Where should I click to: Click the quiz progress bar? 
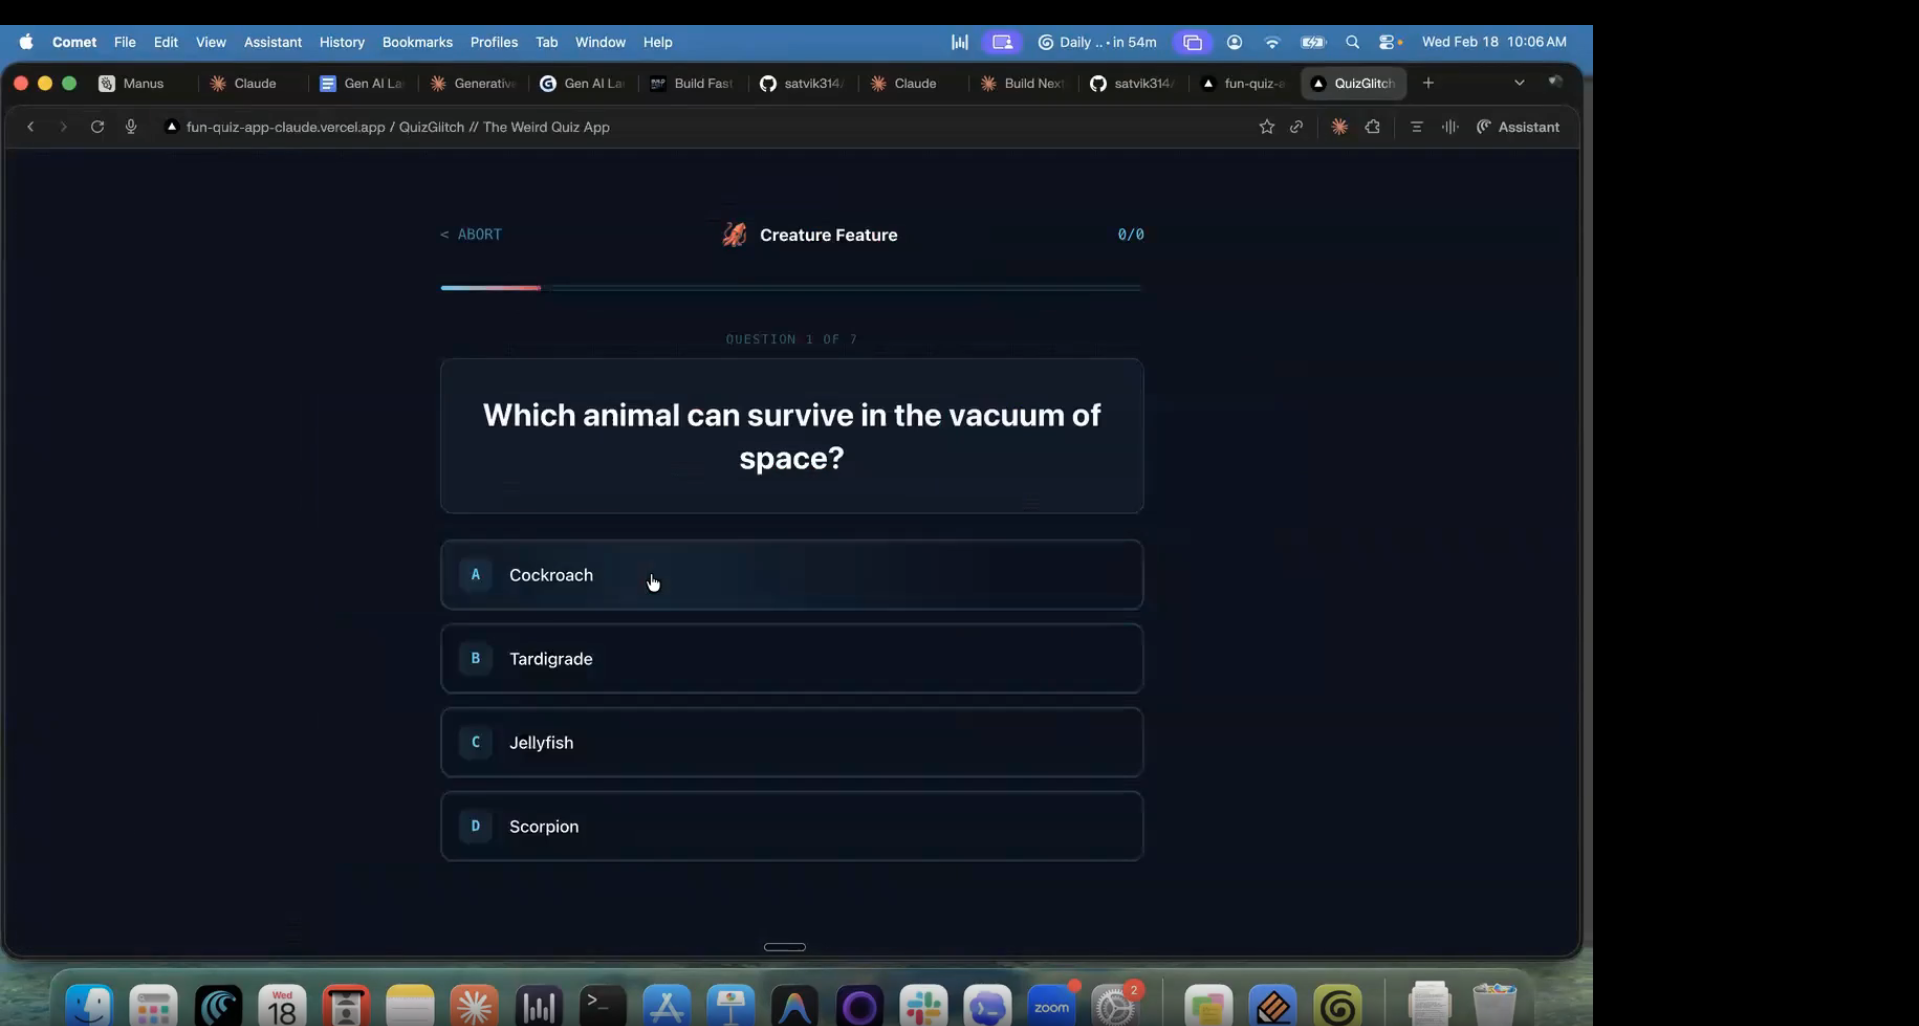click(x=791, y=288)
